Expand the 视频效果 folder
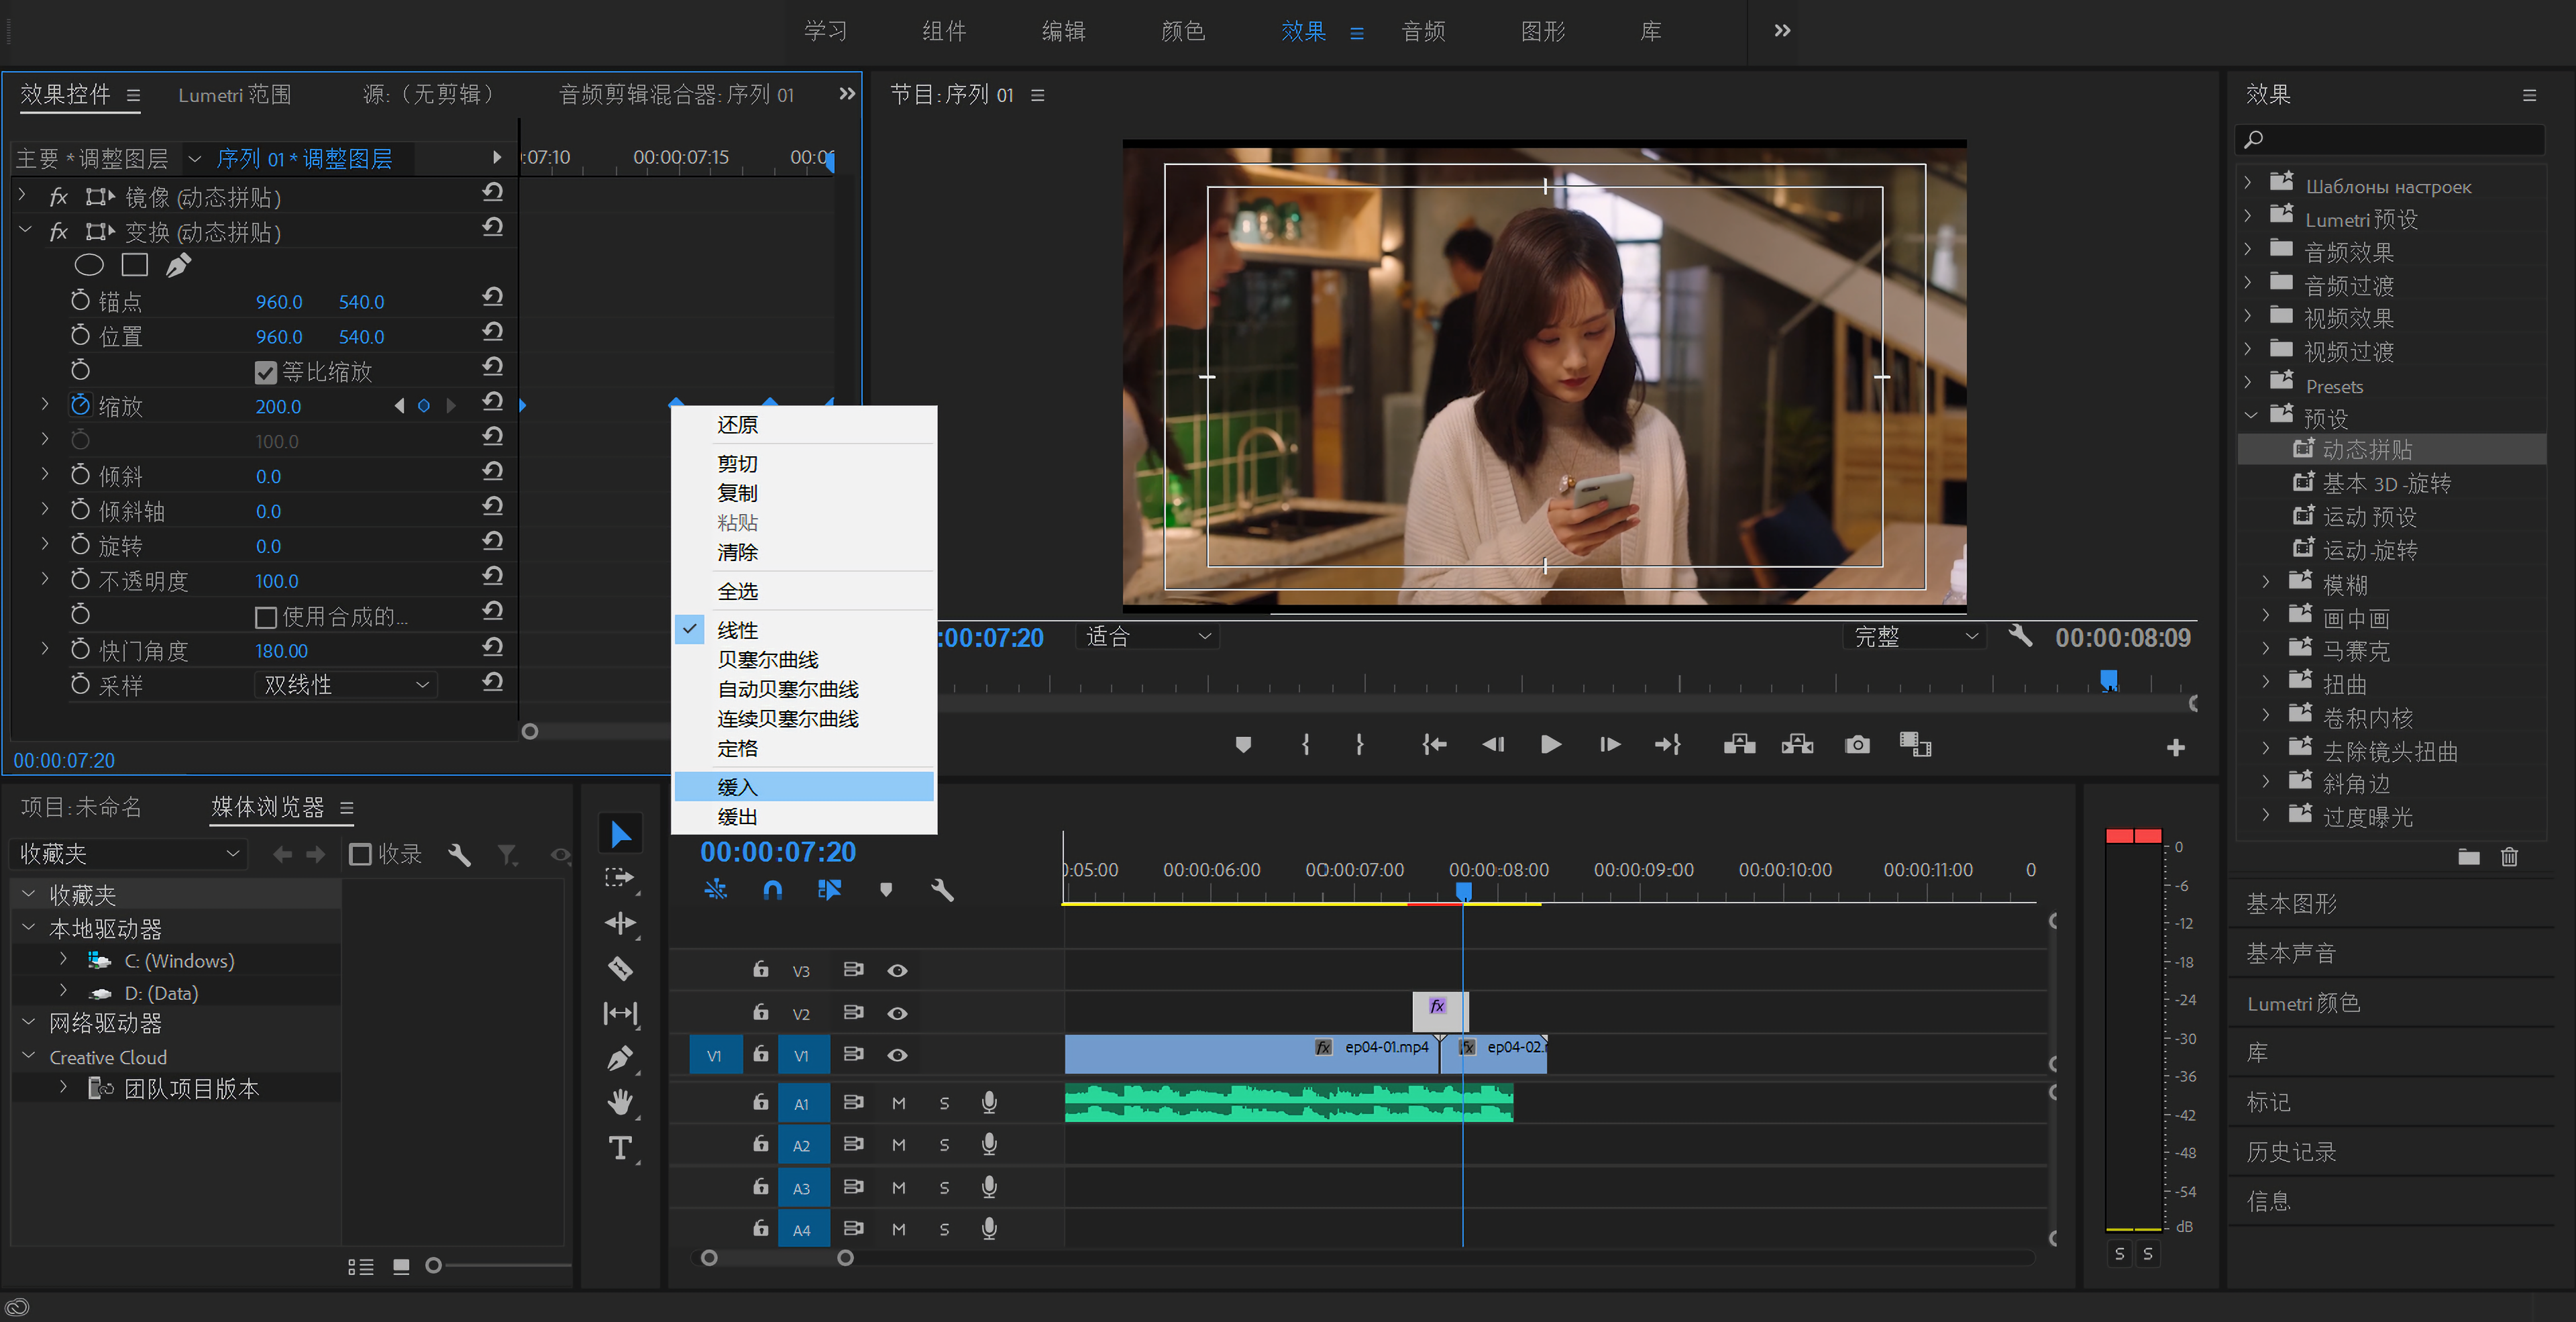 2247,317
